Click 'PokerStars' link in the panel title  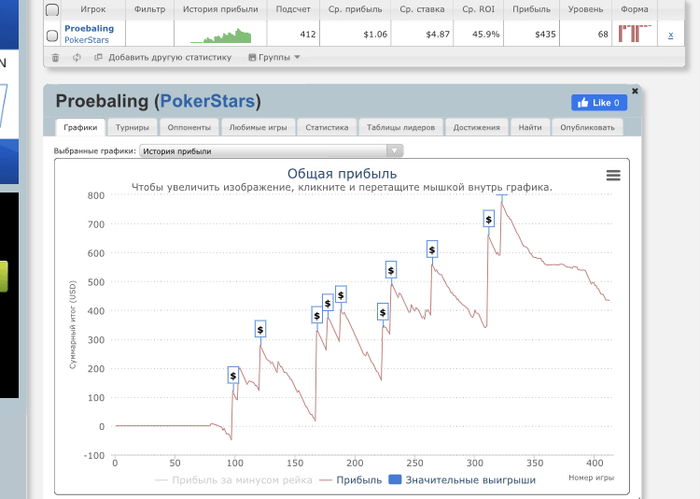[208, 101]
